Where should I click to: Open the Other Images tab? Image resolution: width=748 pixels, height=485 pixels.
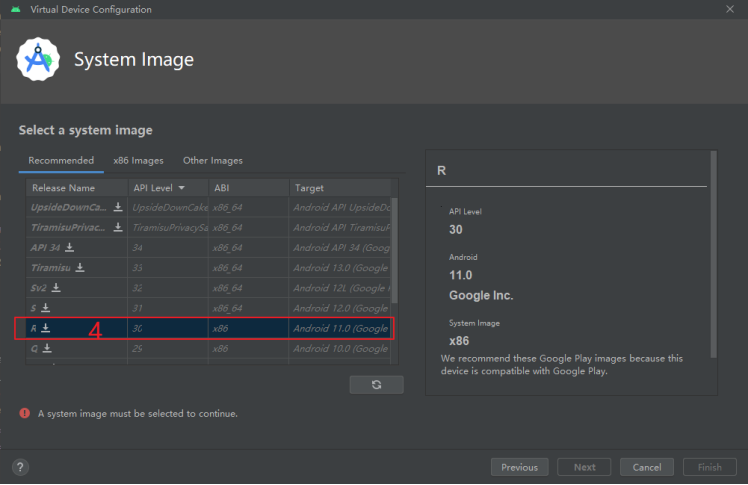tap(213, 161)
